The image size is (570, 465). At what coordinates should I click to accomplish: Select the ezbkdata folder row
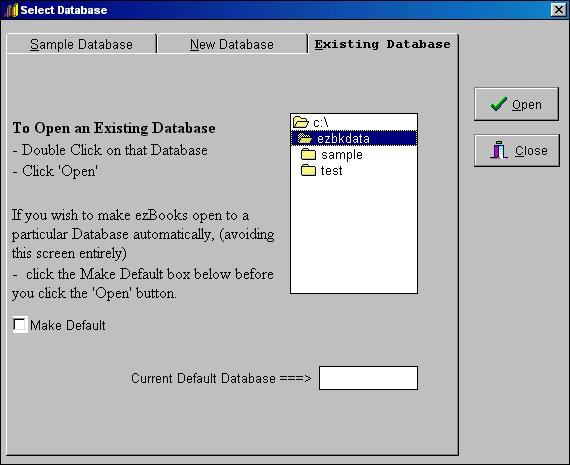(354, 138)
